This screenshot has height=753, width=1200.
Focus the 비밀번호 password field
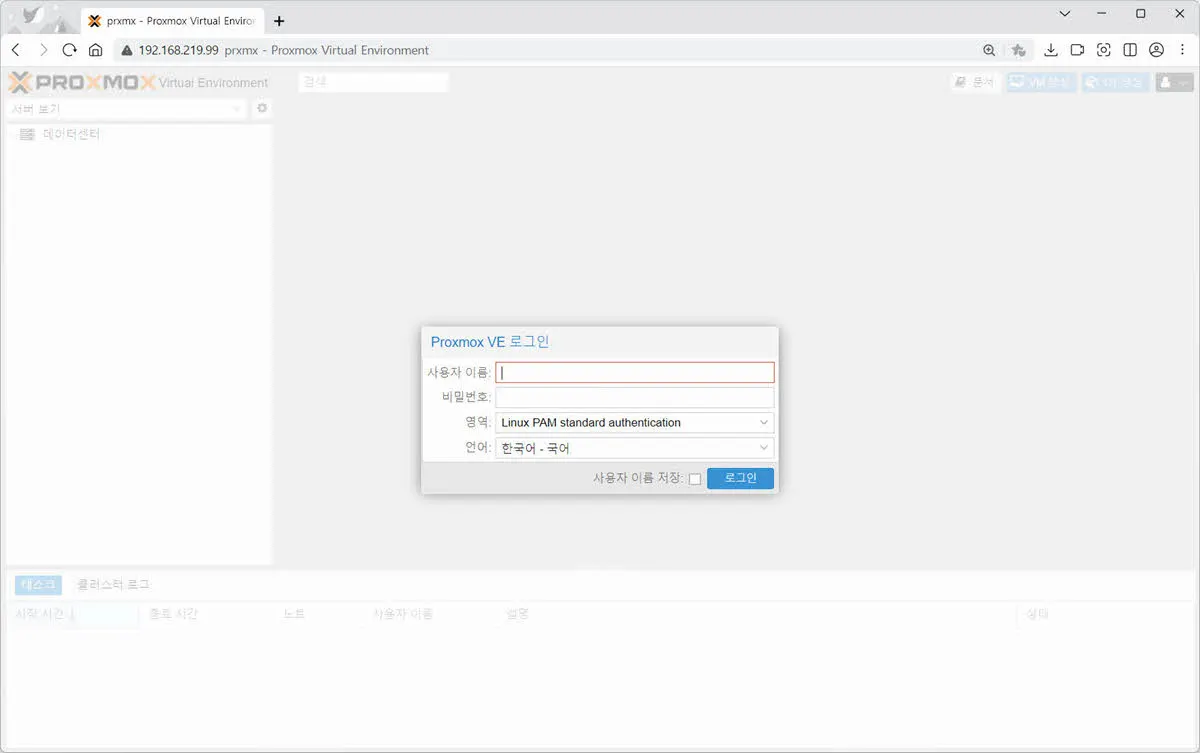(x=634, y=398)
